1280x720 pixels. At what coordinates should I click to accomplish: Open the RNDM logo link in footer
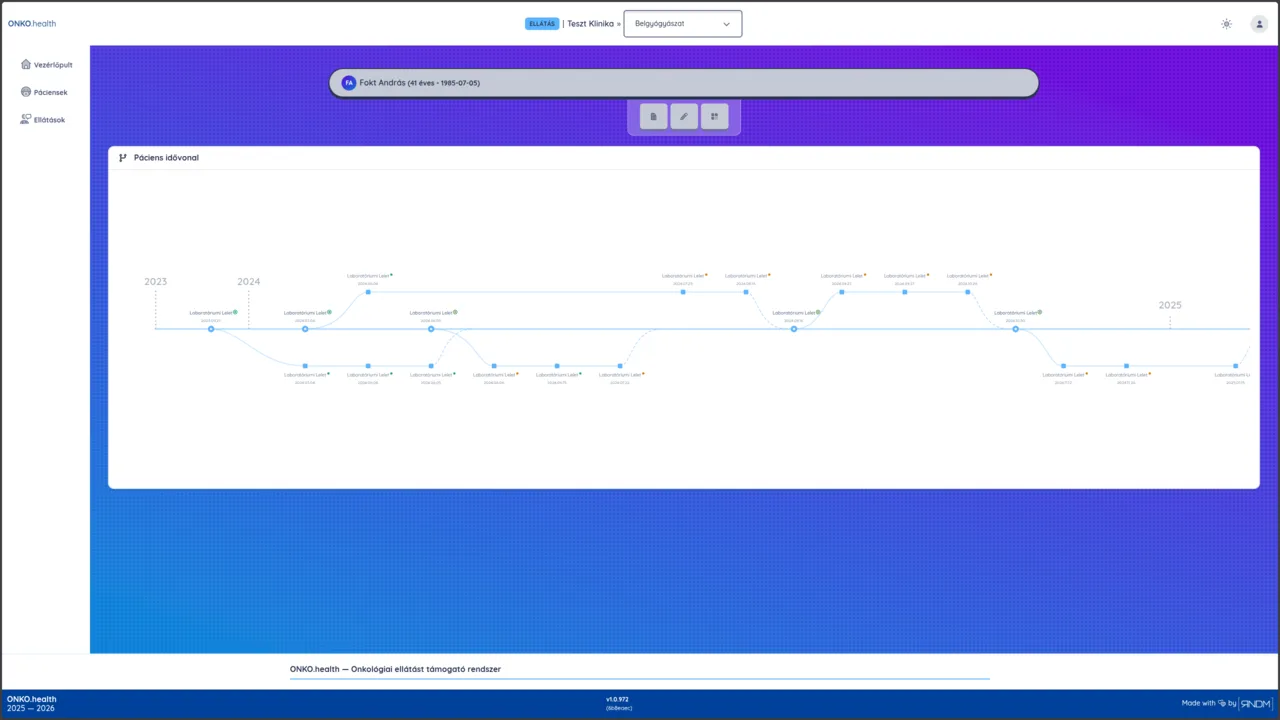tap(1256, 703)
